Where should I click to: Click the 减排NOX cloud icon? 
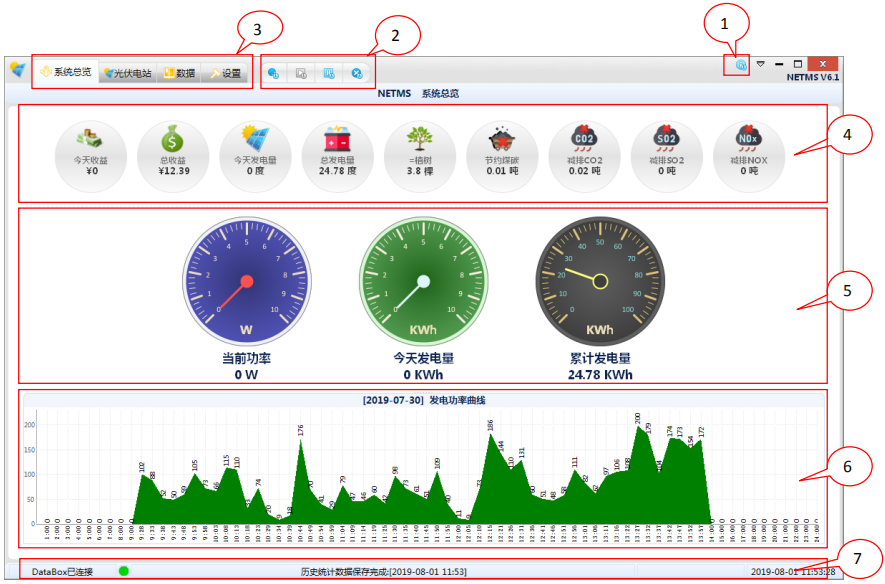(x=749, y=138)
